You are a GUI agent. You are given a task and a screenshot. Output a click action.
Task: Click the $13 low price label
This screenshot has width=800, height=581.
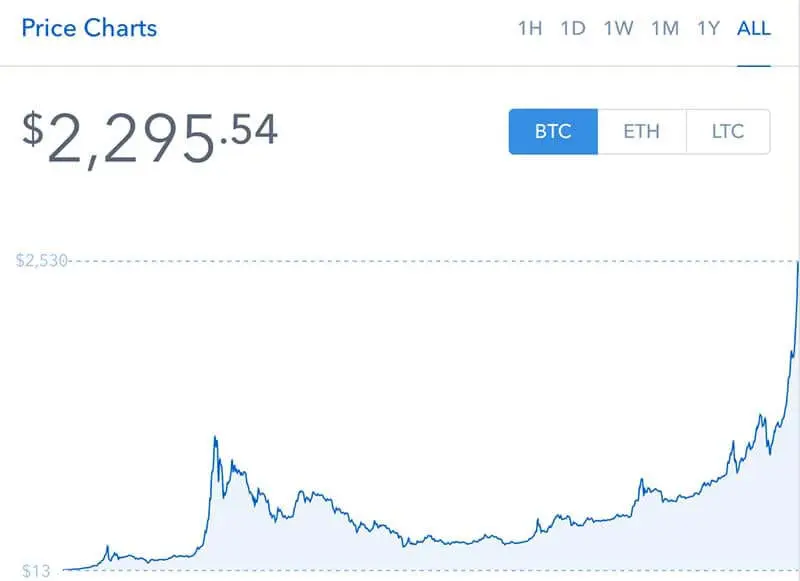[36, 570]
